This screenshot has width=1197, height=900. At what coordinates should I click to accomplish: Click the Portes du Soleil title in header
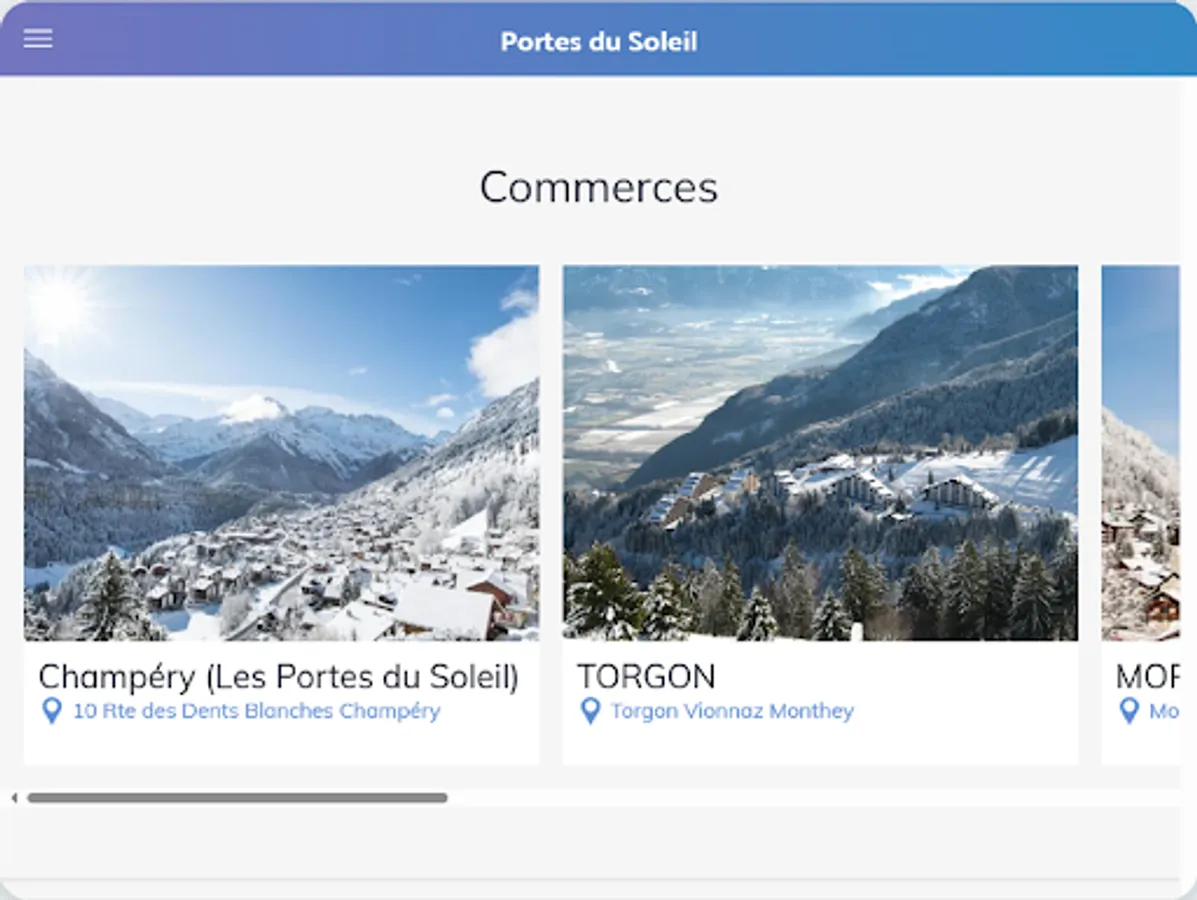coord(598,41)
